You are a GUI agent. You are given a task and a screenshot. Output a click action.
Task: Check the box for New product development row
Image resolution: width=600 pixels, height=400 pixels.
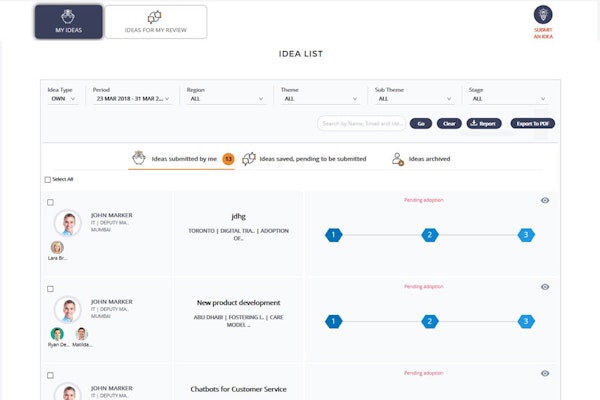(51, 289)
